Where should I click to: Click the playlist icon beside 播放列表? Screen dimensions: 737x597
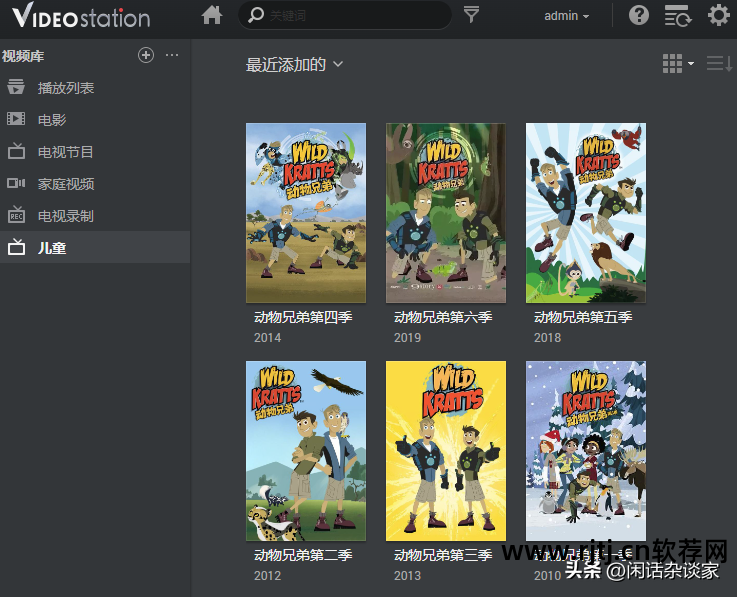16,87
